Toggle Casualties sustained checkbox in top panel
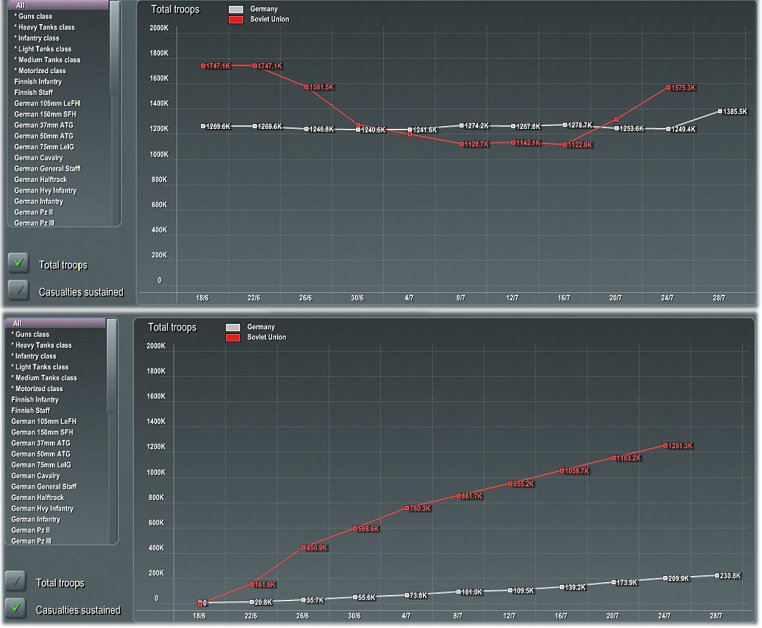The width and height of the screenshot is (762, 628). (x=18, y=291)
